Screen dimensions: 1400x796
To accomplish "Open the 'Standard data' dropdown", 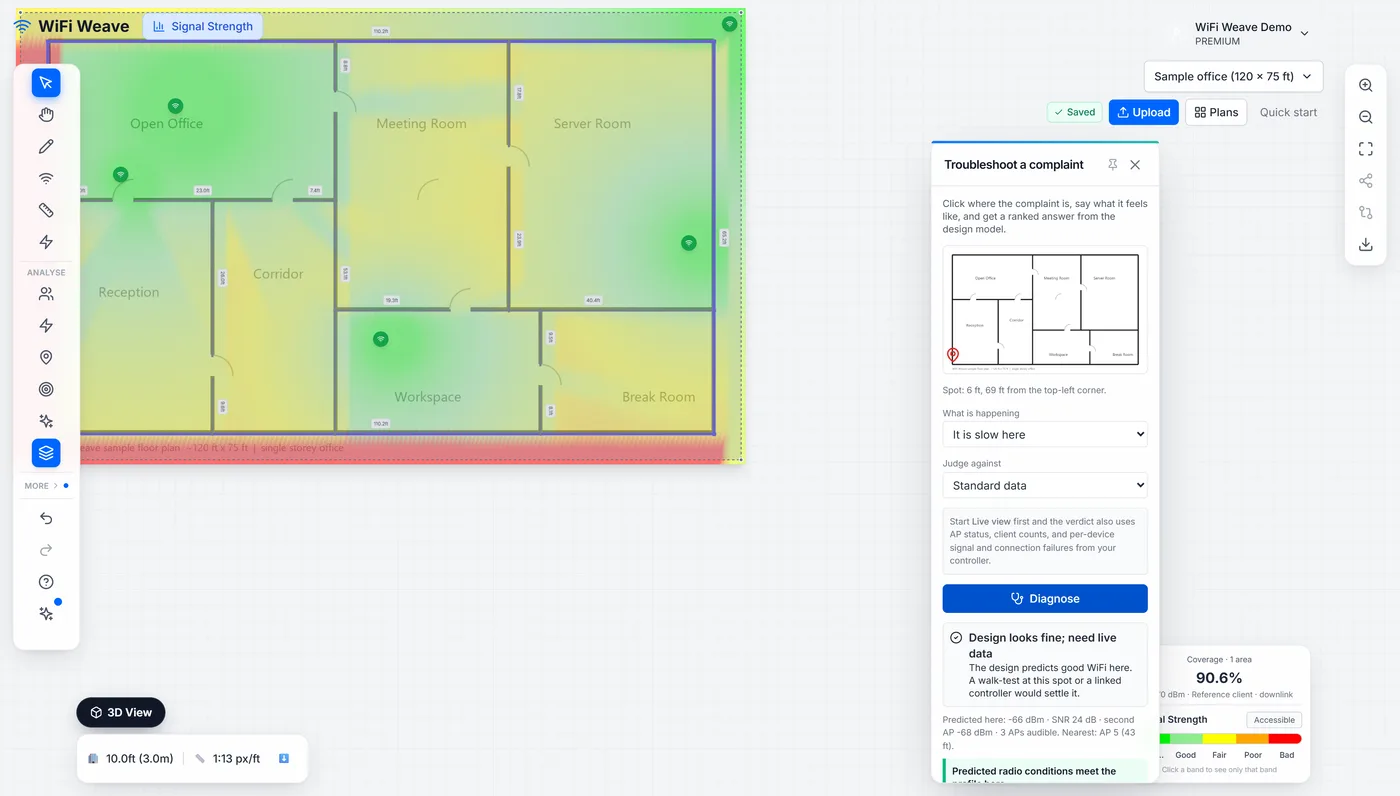I will pyautogui.click(x=1045, y=486).
